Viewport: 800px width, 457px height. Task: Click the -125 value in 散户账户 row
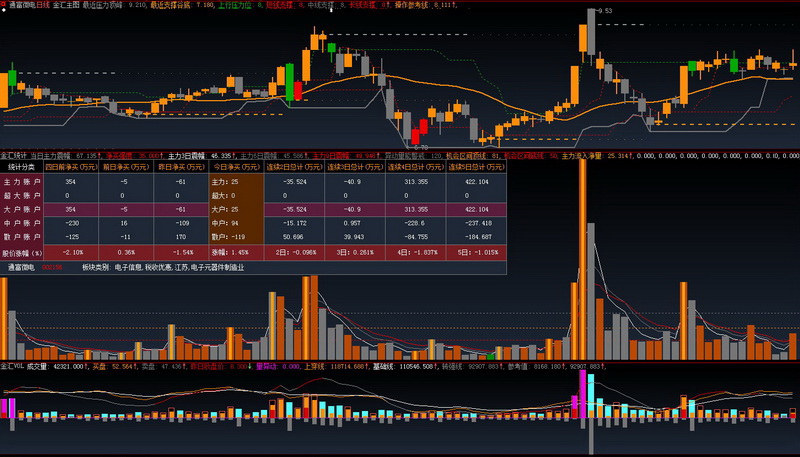tap(71, 237)
